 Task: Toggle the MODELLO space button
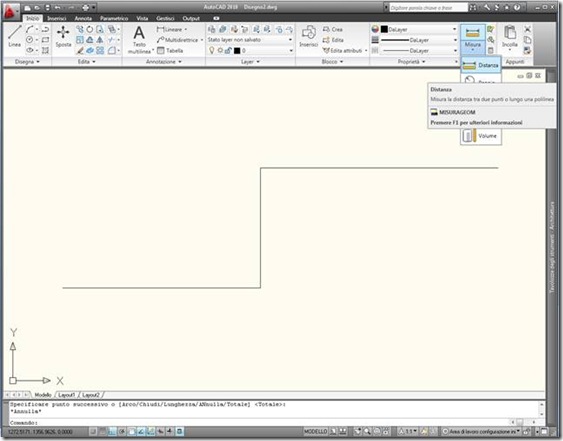pyautogui.click(x=316, y=431)
